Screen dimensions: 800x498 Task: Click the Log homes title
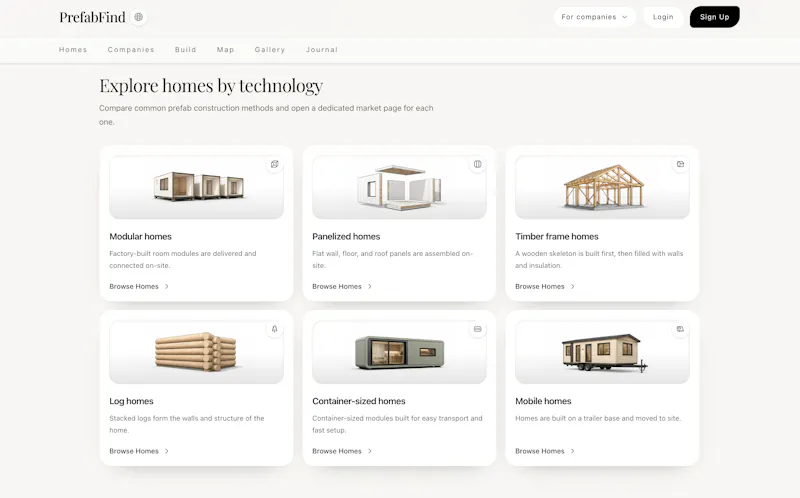coord(131,401)
